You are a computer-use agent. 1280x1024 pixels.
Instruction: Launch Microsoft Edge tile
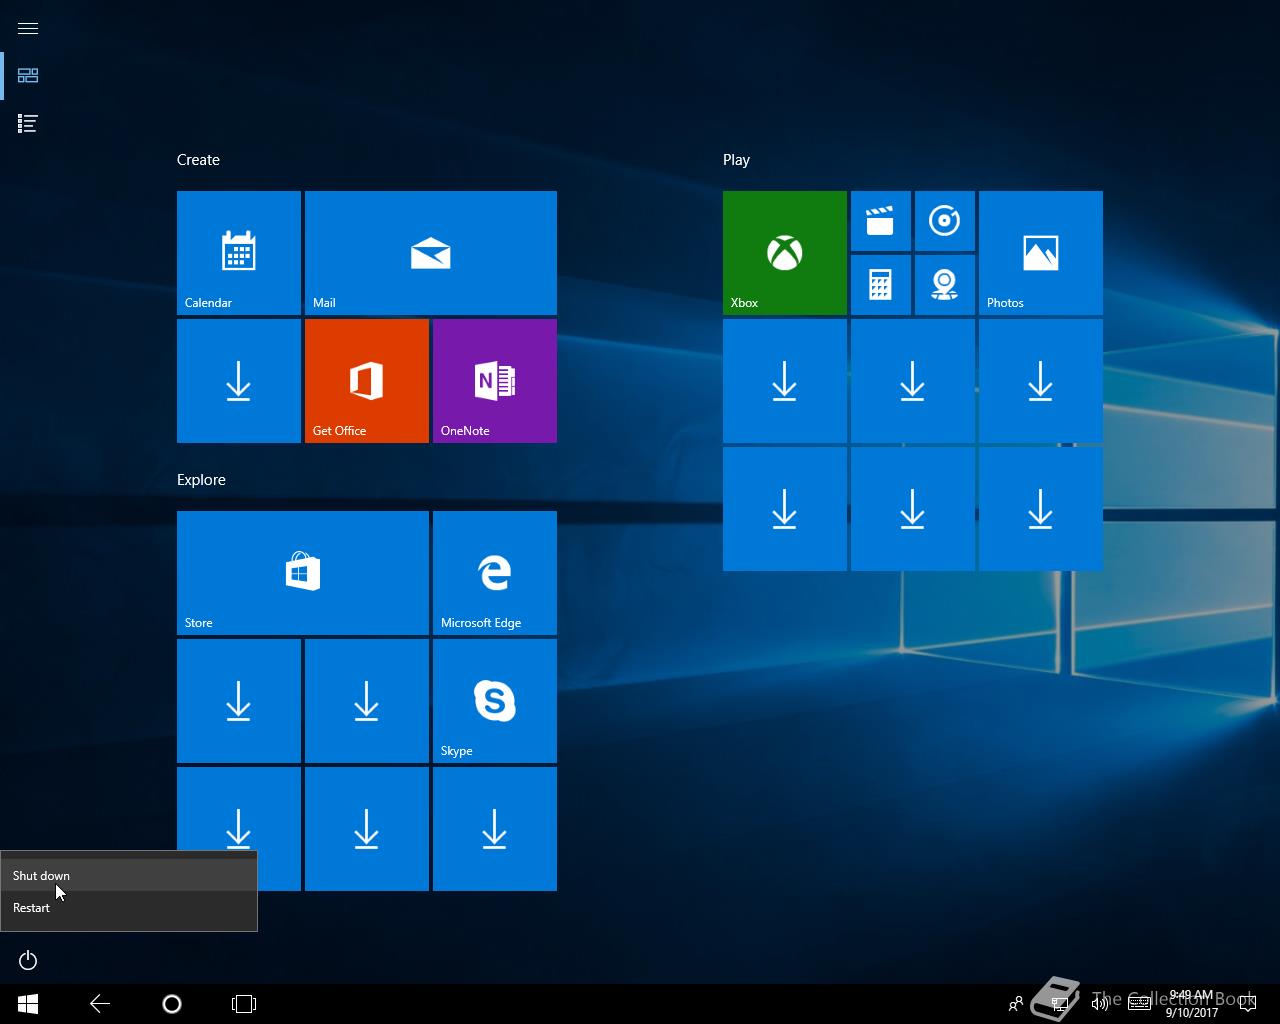point(495,573)
